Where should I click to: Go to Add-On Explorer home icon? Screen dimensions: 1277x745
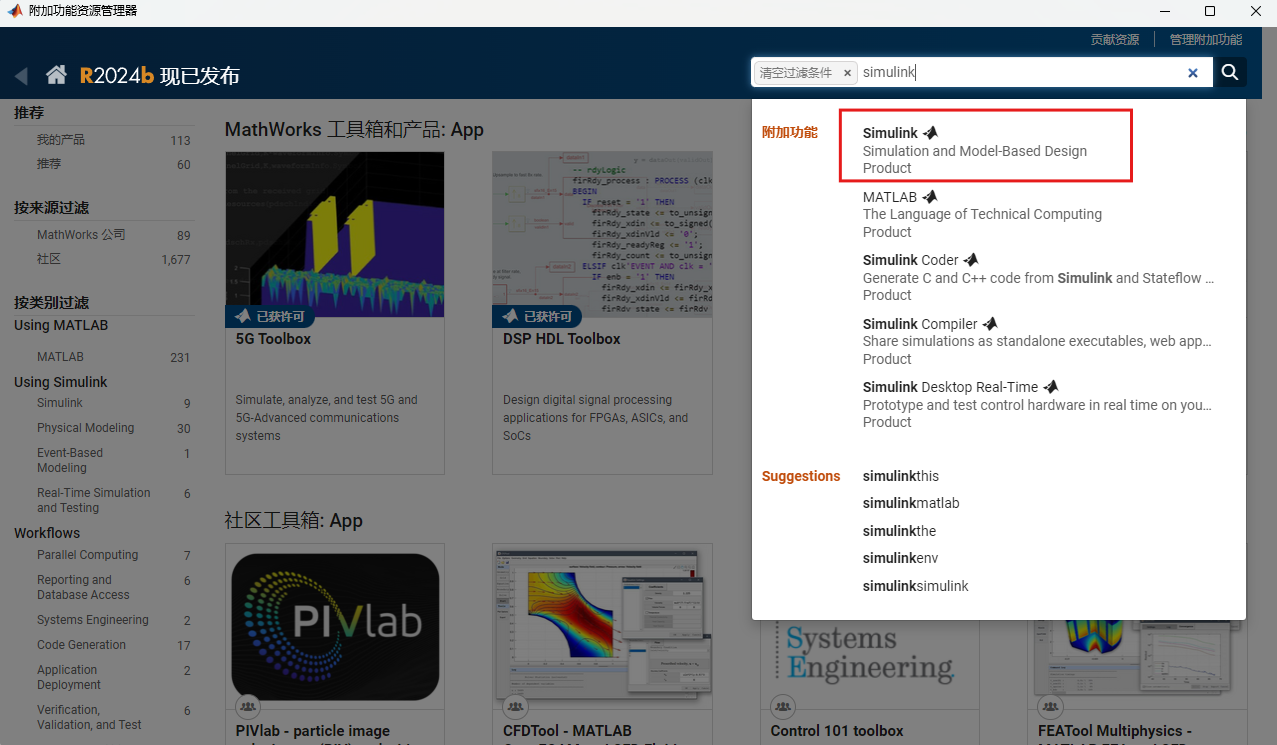(x=57, y=75)
